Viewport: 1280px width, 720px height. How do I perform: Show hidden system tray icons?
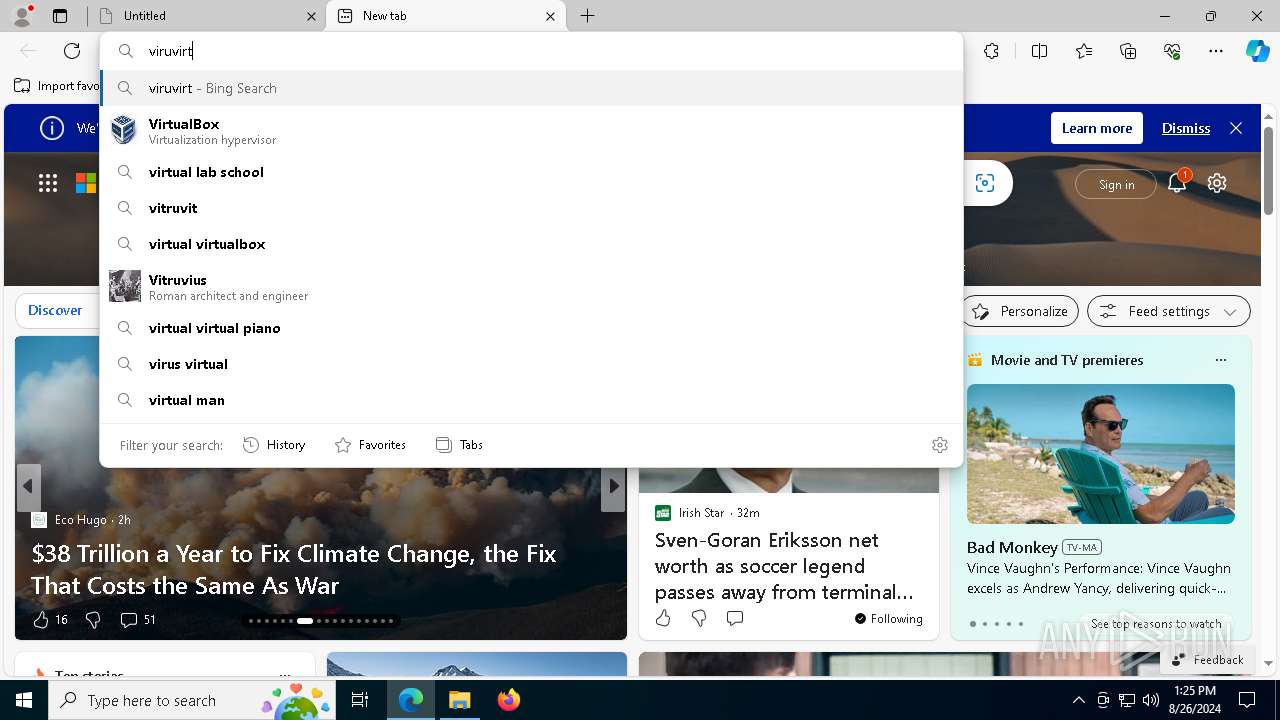click(x=1078, y=700)
